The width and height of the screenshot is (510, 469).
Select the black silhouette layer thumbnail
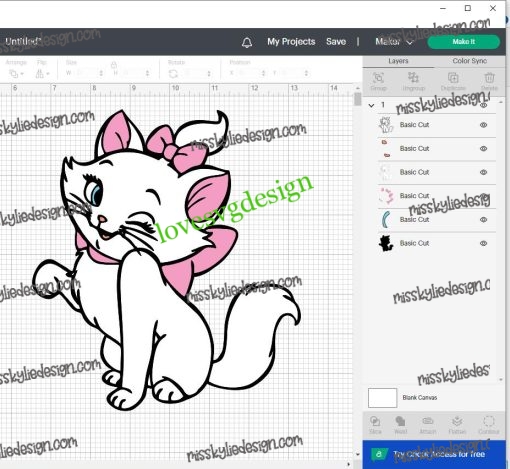point(386,243)
